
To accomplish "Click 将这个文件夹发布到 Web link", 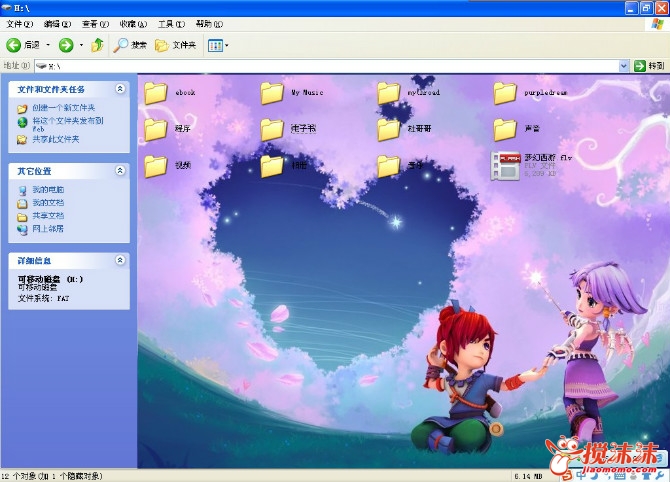I will [68, 124].
